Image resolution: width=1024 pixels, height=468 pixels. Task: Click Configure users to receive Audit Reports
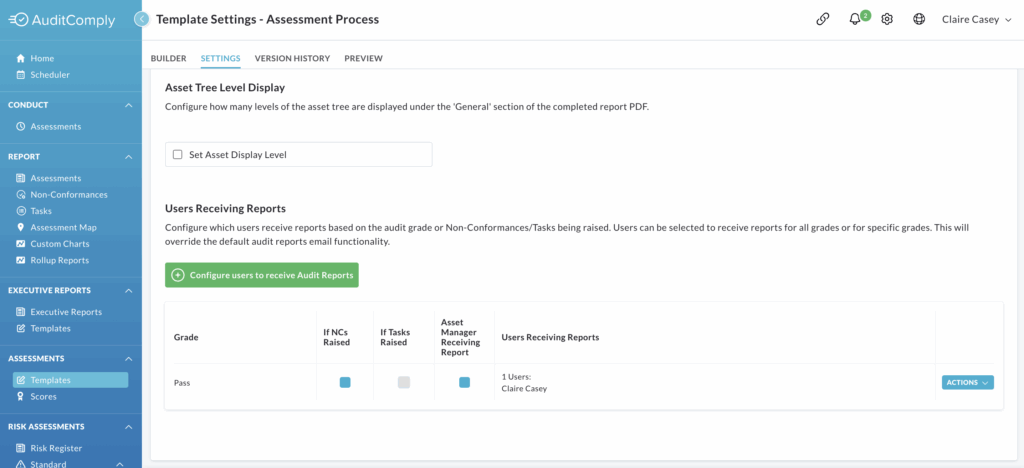262,275
